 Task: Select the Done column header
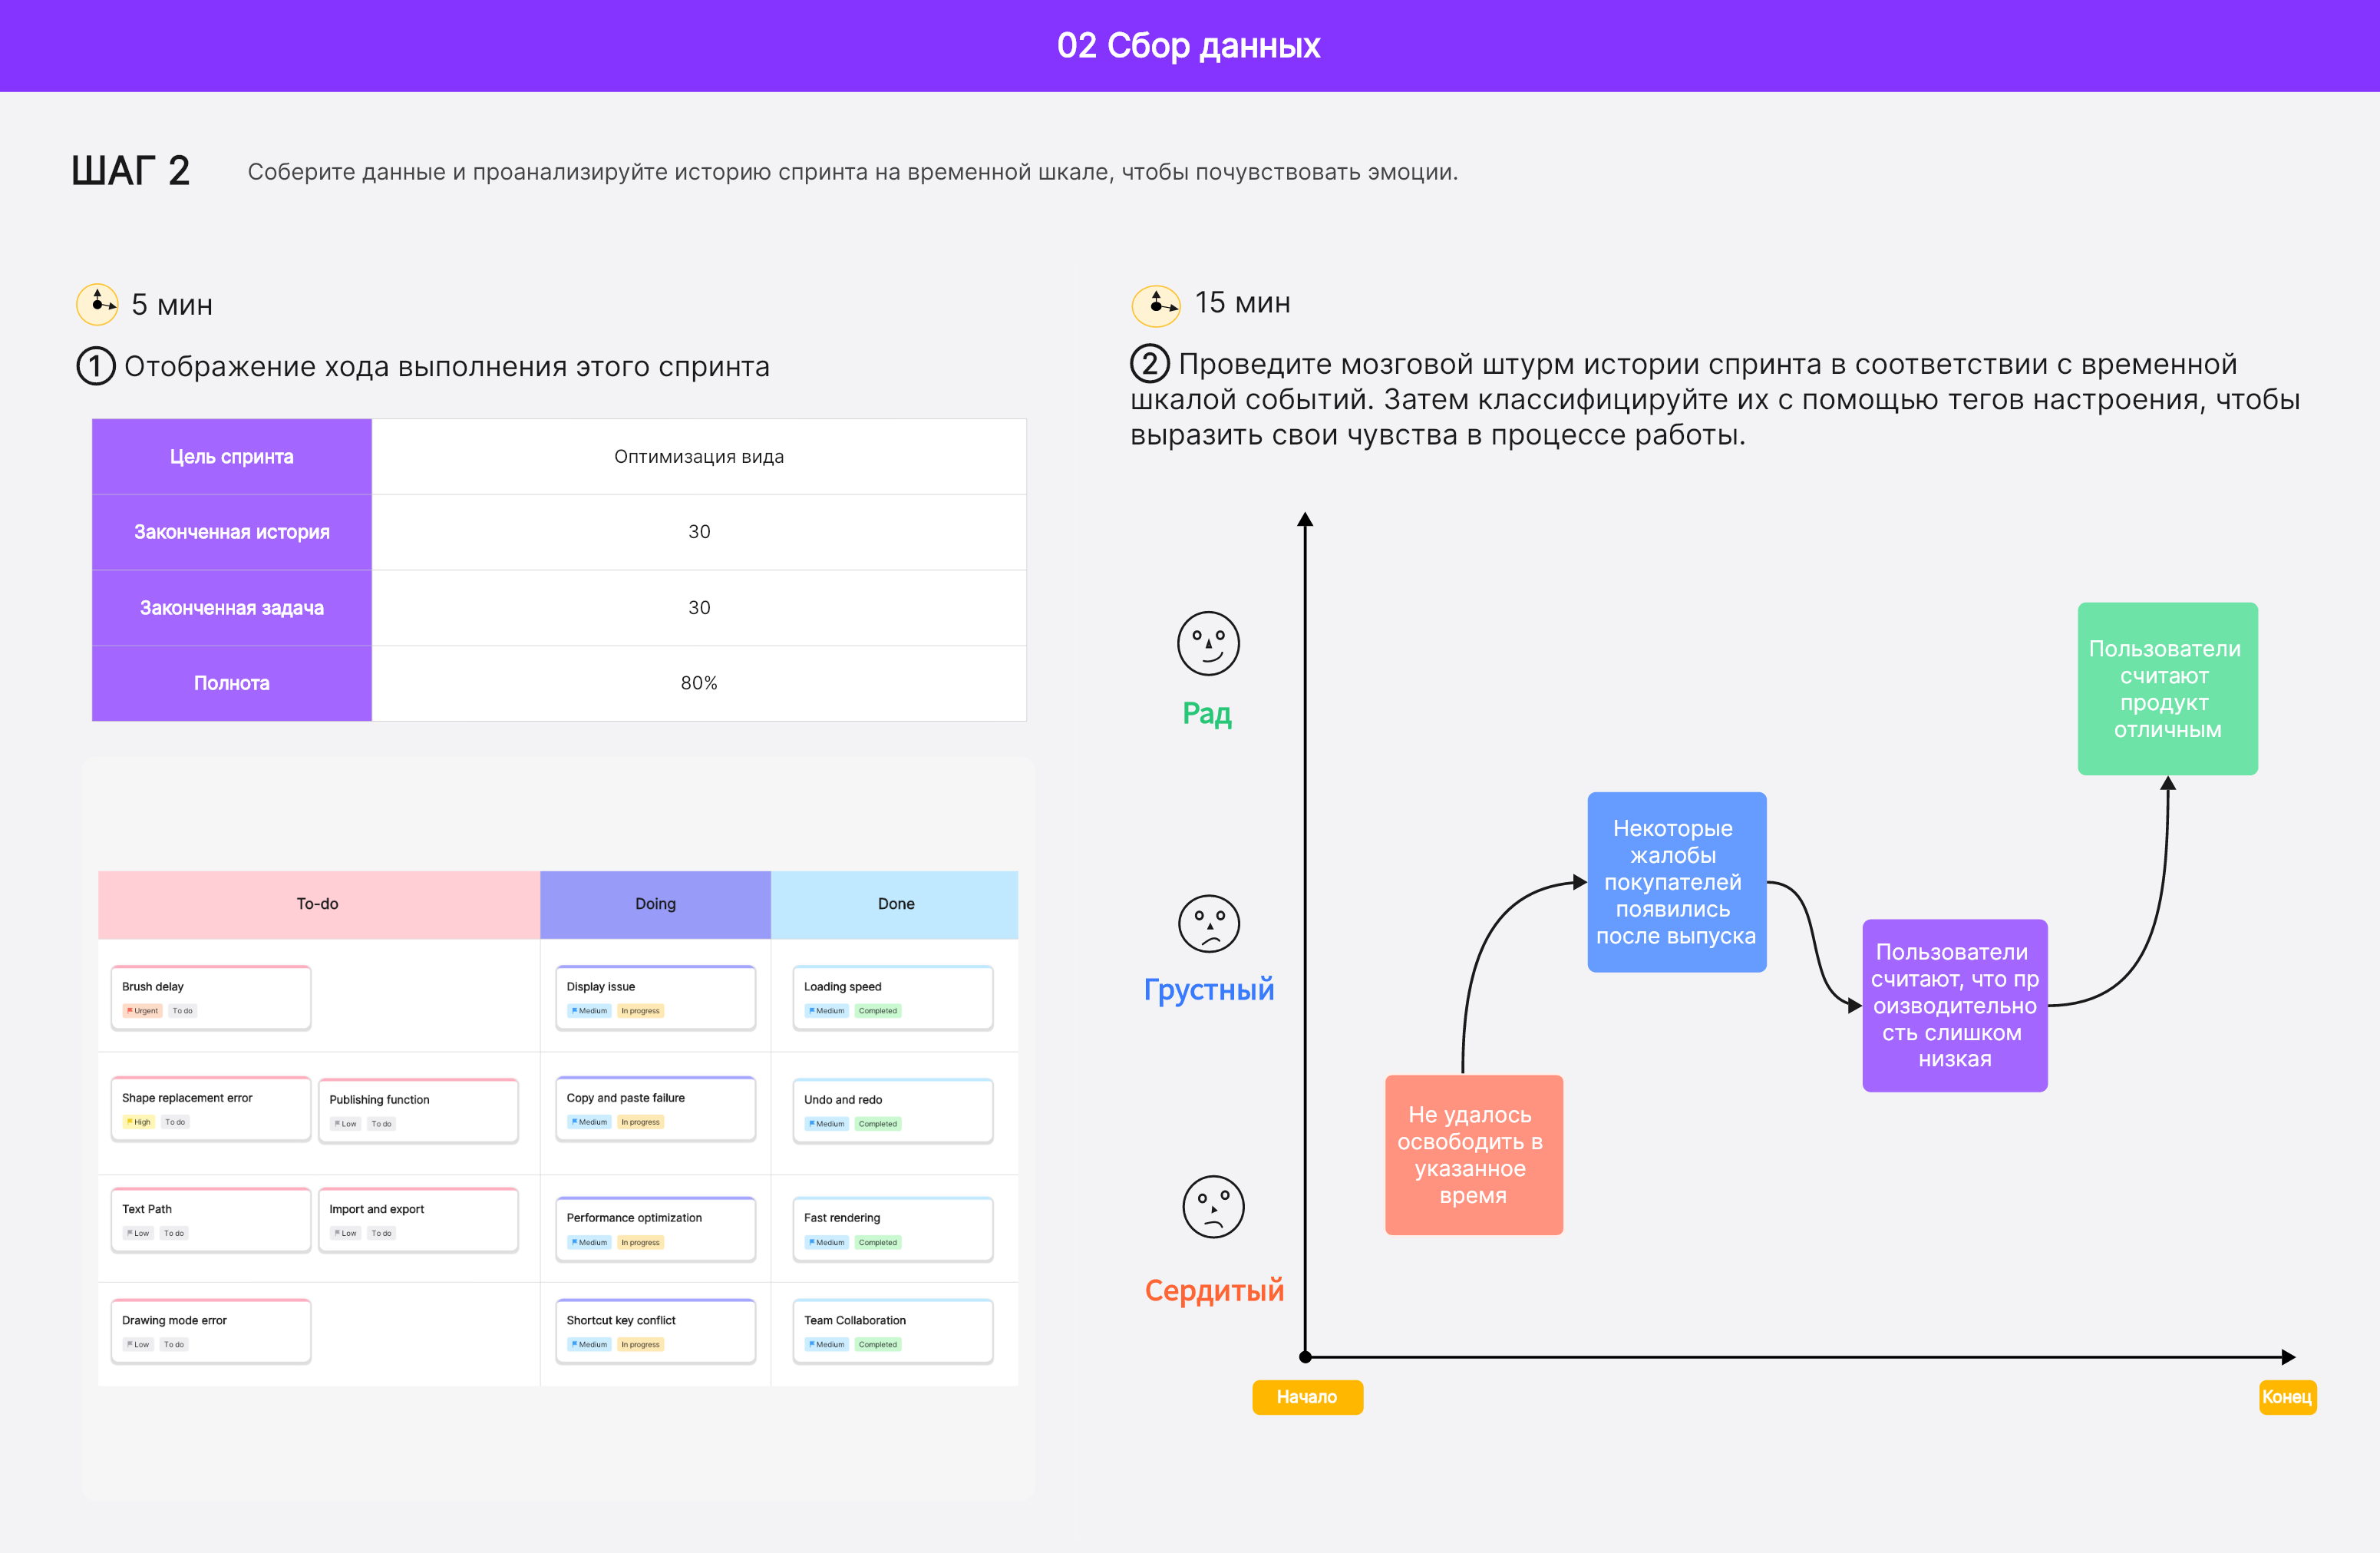[895, 904]
